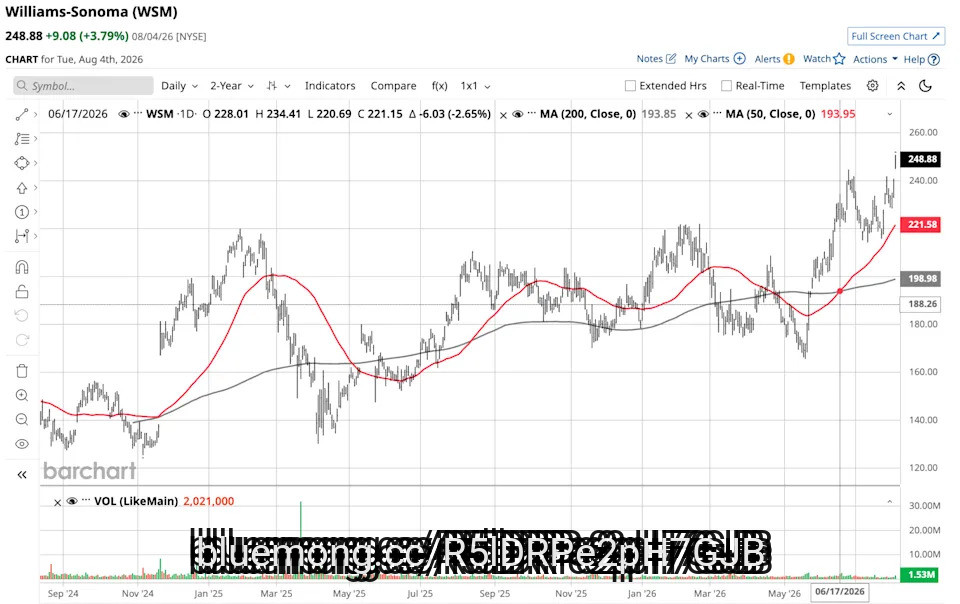Select the arrow marker tool
960x604 pixels.
(21, 188)
